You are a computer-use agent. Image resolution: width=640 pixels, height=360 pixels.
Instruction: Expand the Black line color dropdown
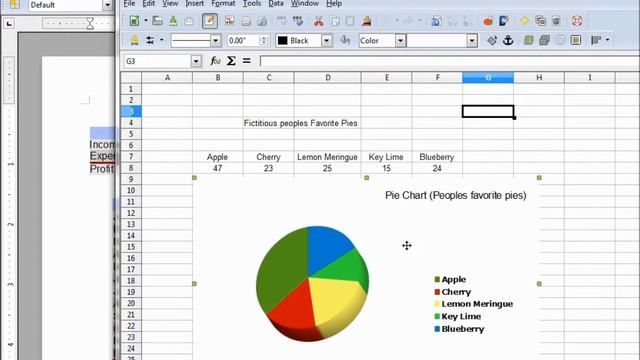click(327, 40)
